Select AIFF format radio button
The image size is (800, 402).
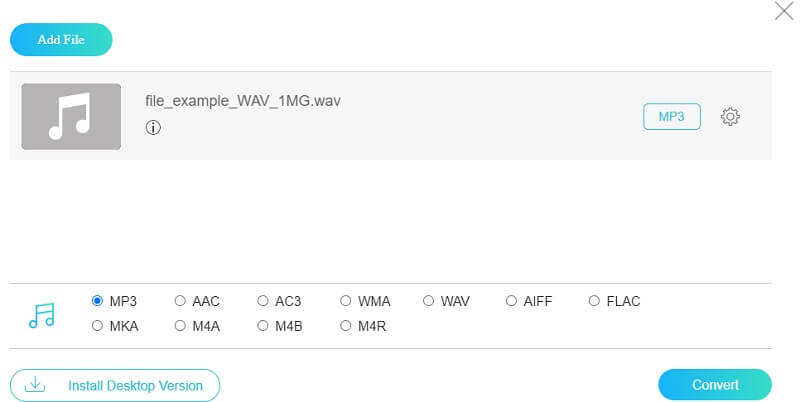click(x=512, y=301)
